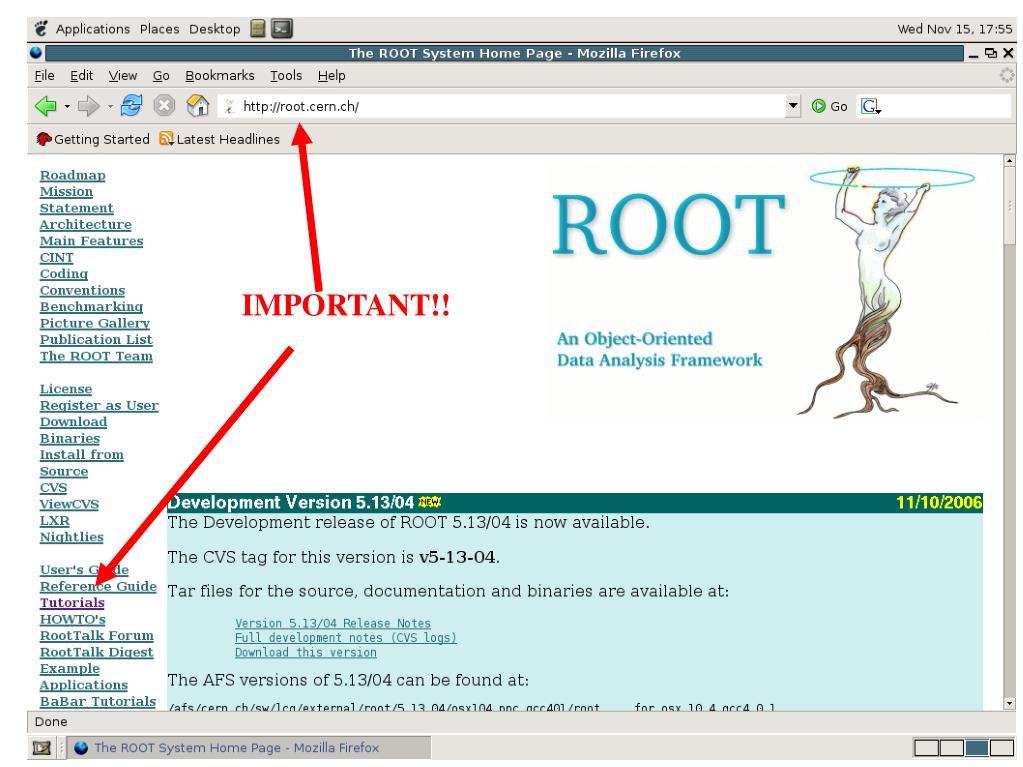Open the Home page icon

(x=198, y=105)
